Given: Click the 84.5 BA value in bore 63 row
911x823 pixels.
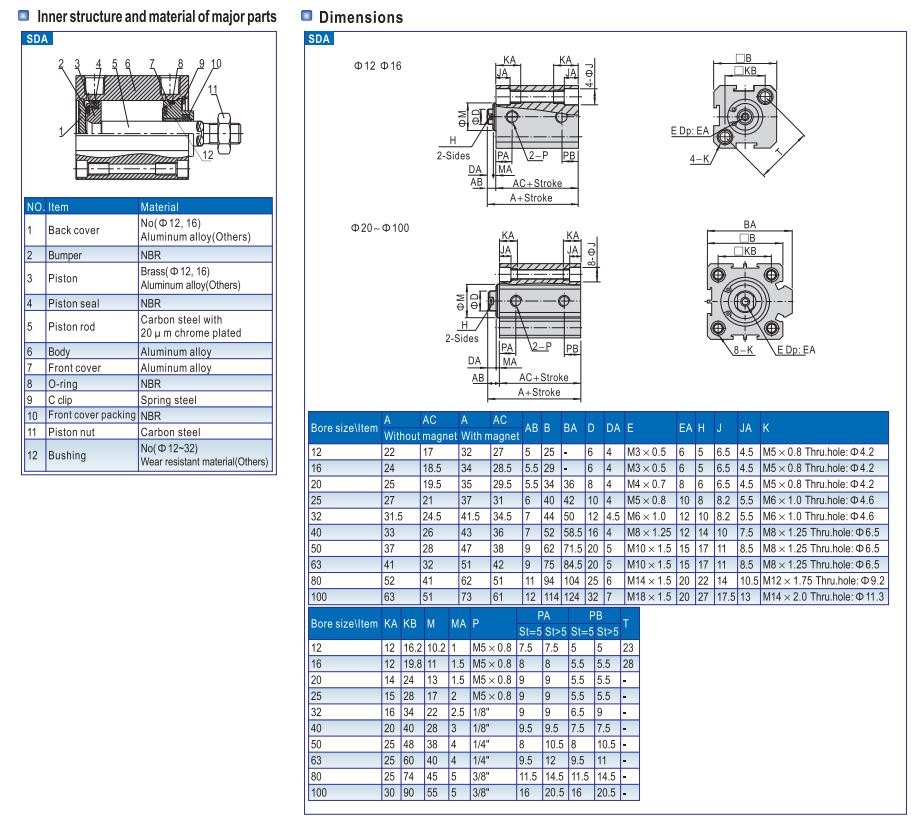Looking at the screenshot, I should 573,565.
